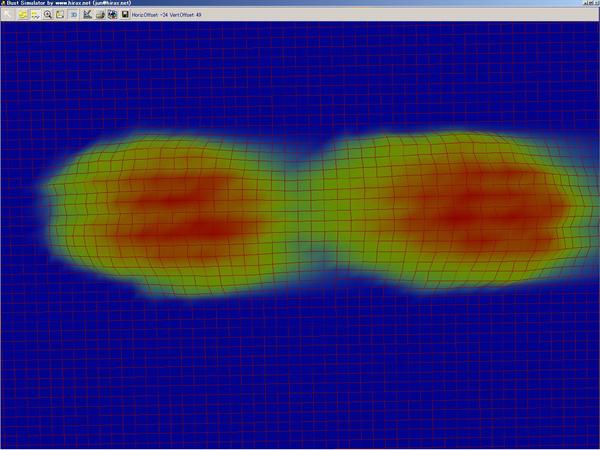600x450 pixels.
Task: Toggle the 3D view button
Action: (74, 15)
